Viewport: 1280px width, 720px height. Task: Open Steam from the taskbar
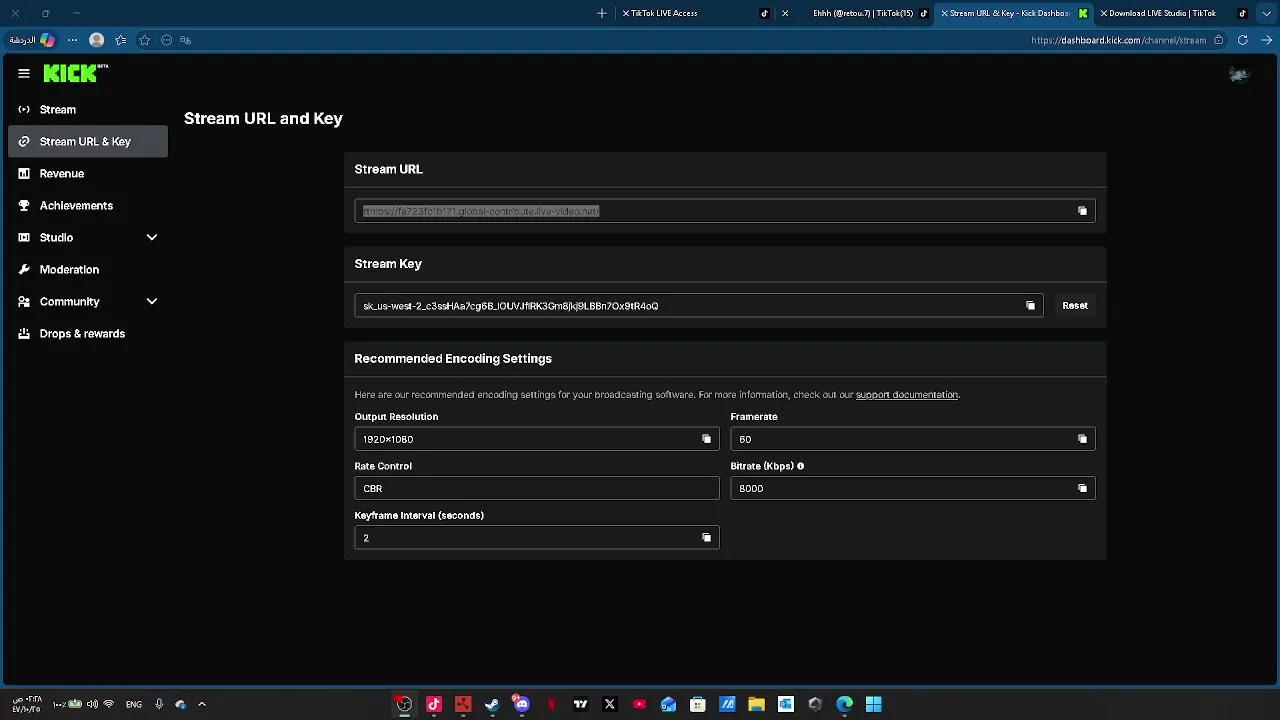point(492,704)
